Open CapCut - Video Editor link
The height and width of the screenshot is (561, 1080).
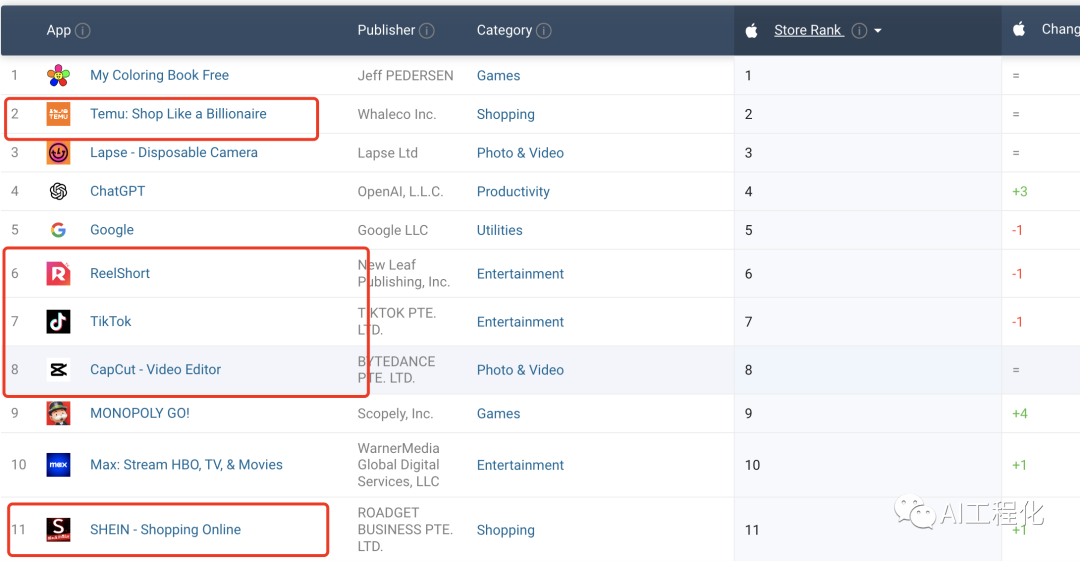pos(156,369)
